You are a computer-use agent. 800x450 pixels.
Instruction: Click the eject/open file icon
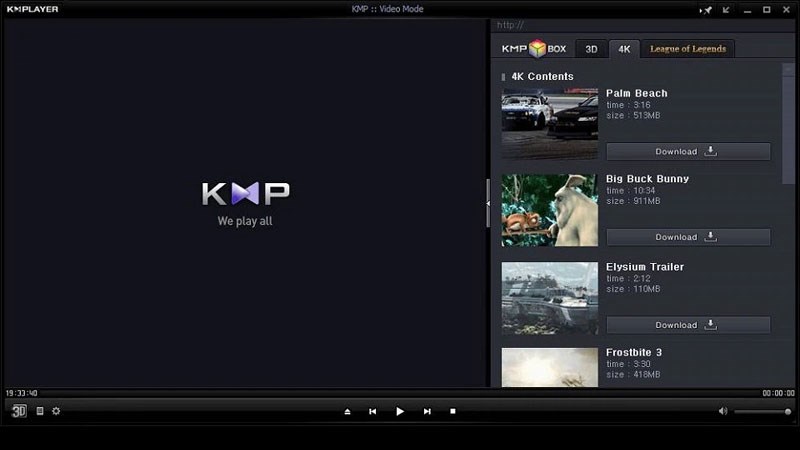(x=347, y=411)
